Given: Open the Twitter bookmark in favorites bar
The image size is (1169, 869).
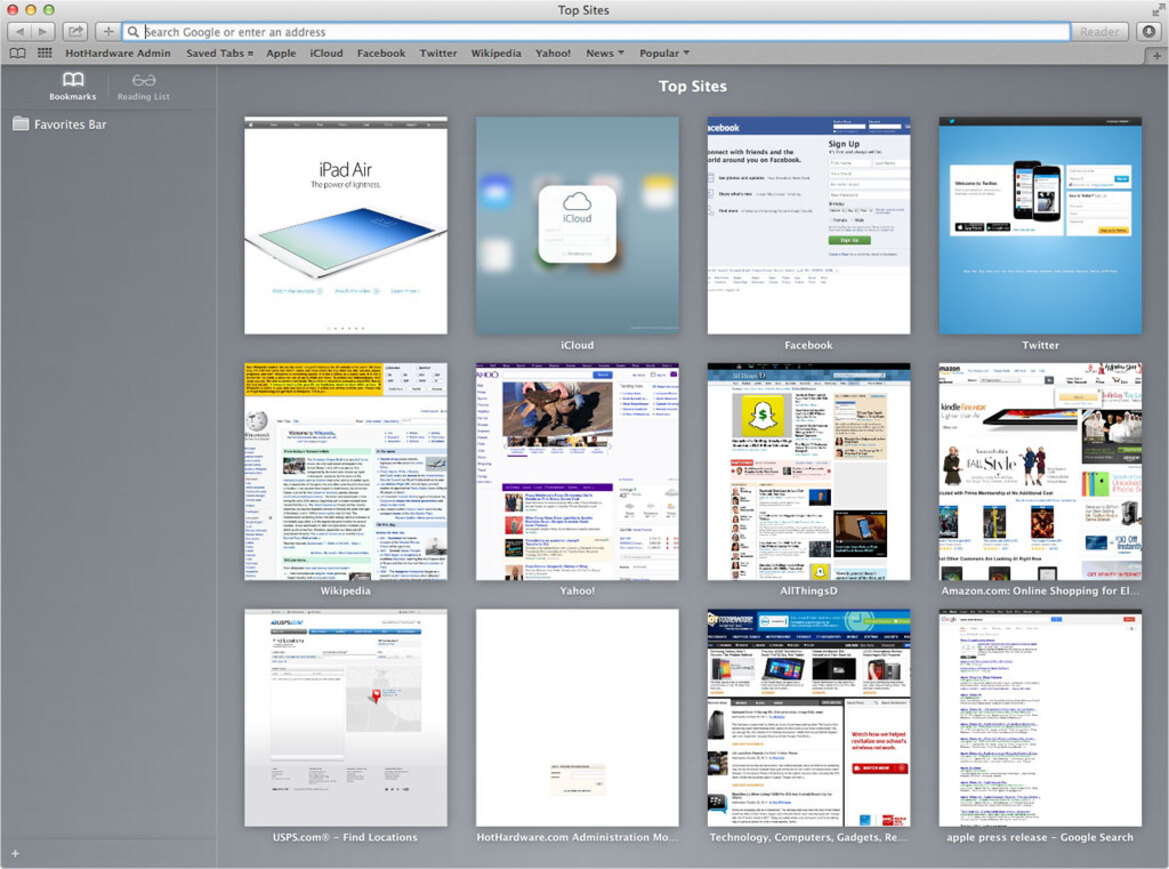Looking at the screenshot, I should click(x=438, y=53).
